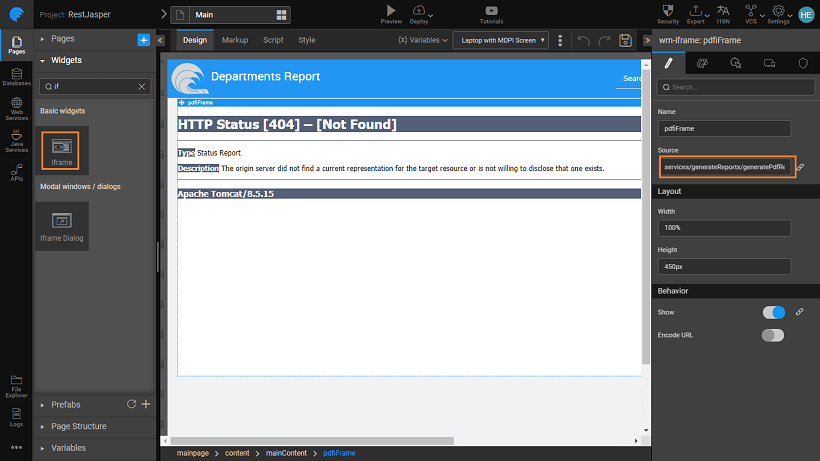Viewport: 820px width, 461px height.
Task: Open Web Services in left sidebar
Action: 16,114
